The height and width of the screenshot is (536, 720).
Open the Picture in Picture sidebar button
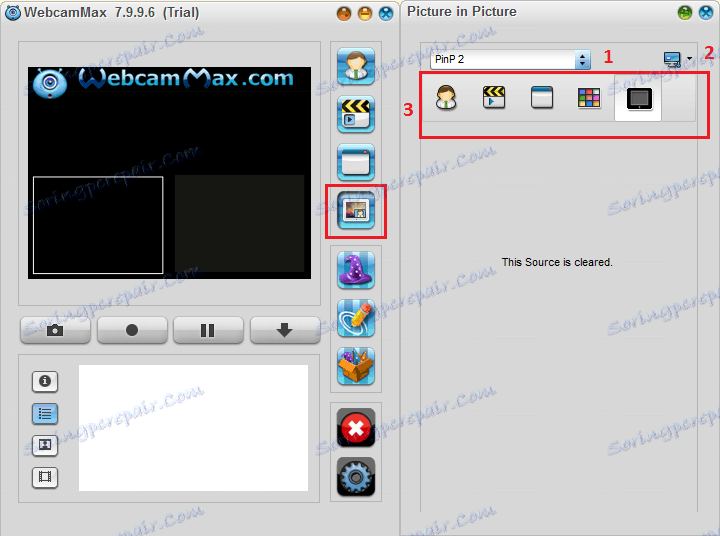point(356,210)
